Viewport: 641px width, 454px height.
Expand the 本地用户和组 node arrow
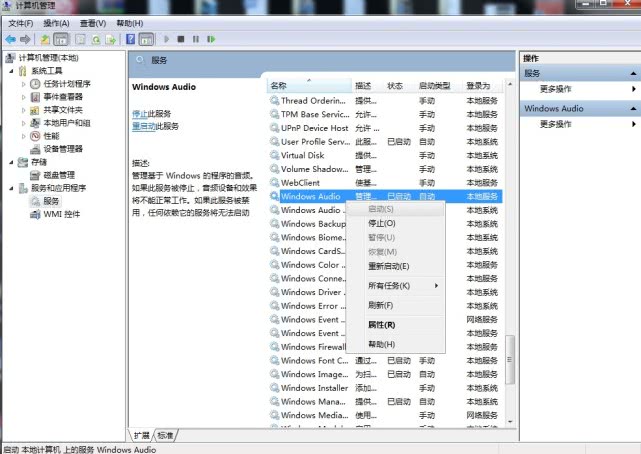(23, 123)
